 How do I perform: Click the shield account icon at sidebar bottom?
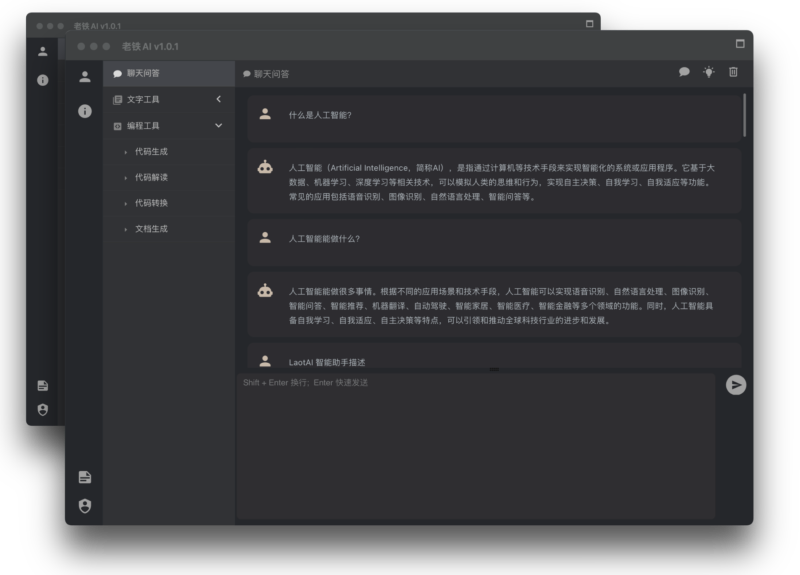[x=85, y=505]
